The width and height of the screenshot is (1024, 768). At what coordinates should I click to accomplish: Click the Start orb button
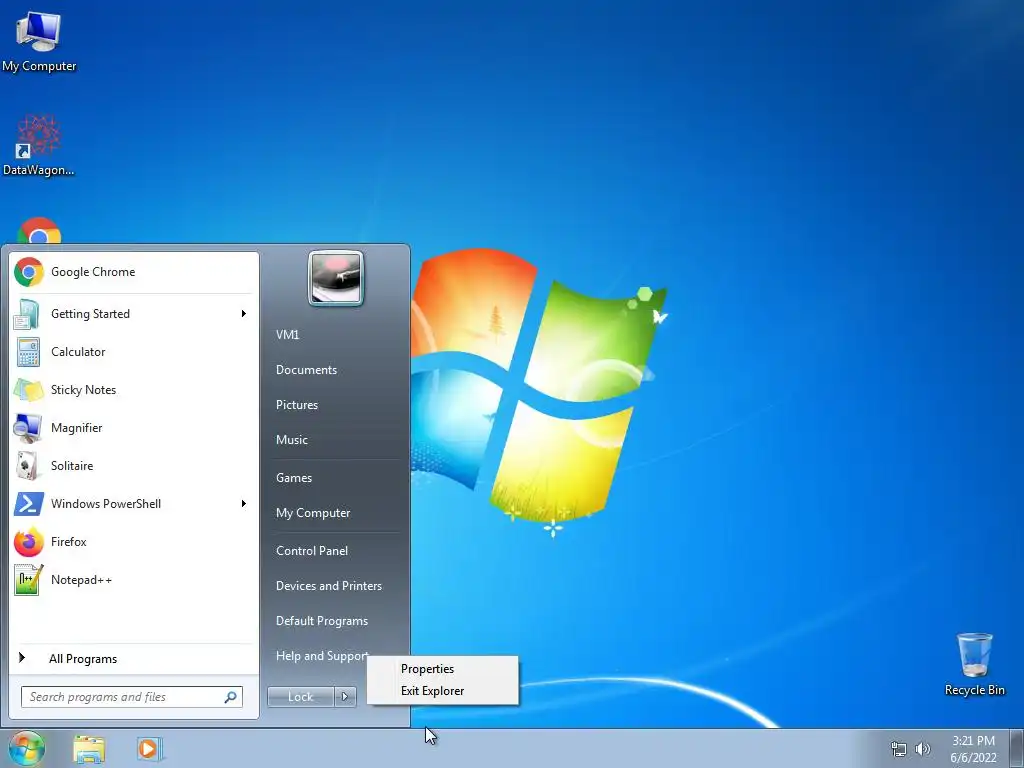[27, 748]
